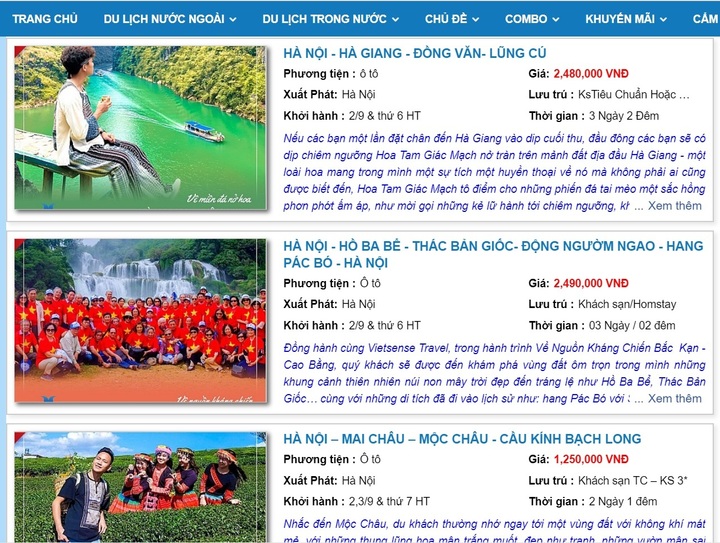Click the duration 2 Ngày 1 đêm
The width and height of the screenshot is (720, 543).
click(x=623, y=501)
